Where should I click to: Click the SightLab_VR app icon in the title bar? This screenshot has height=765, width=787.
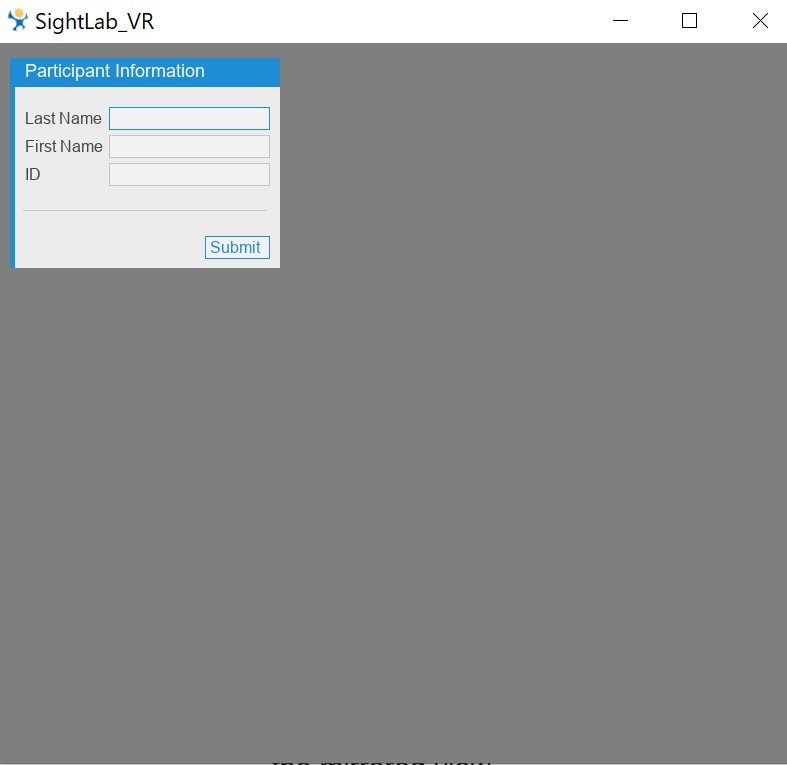point(18,20)
